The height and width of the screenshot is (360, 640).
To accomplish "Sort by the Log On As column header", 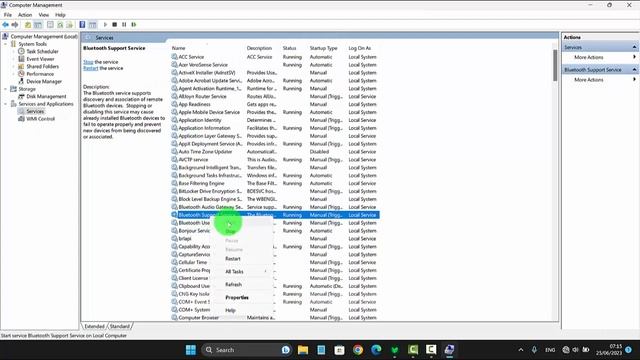I will pyautogui.click(x=360, y=48).
